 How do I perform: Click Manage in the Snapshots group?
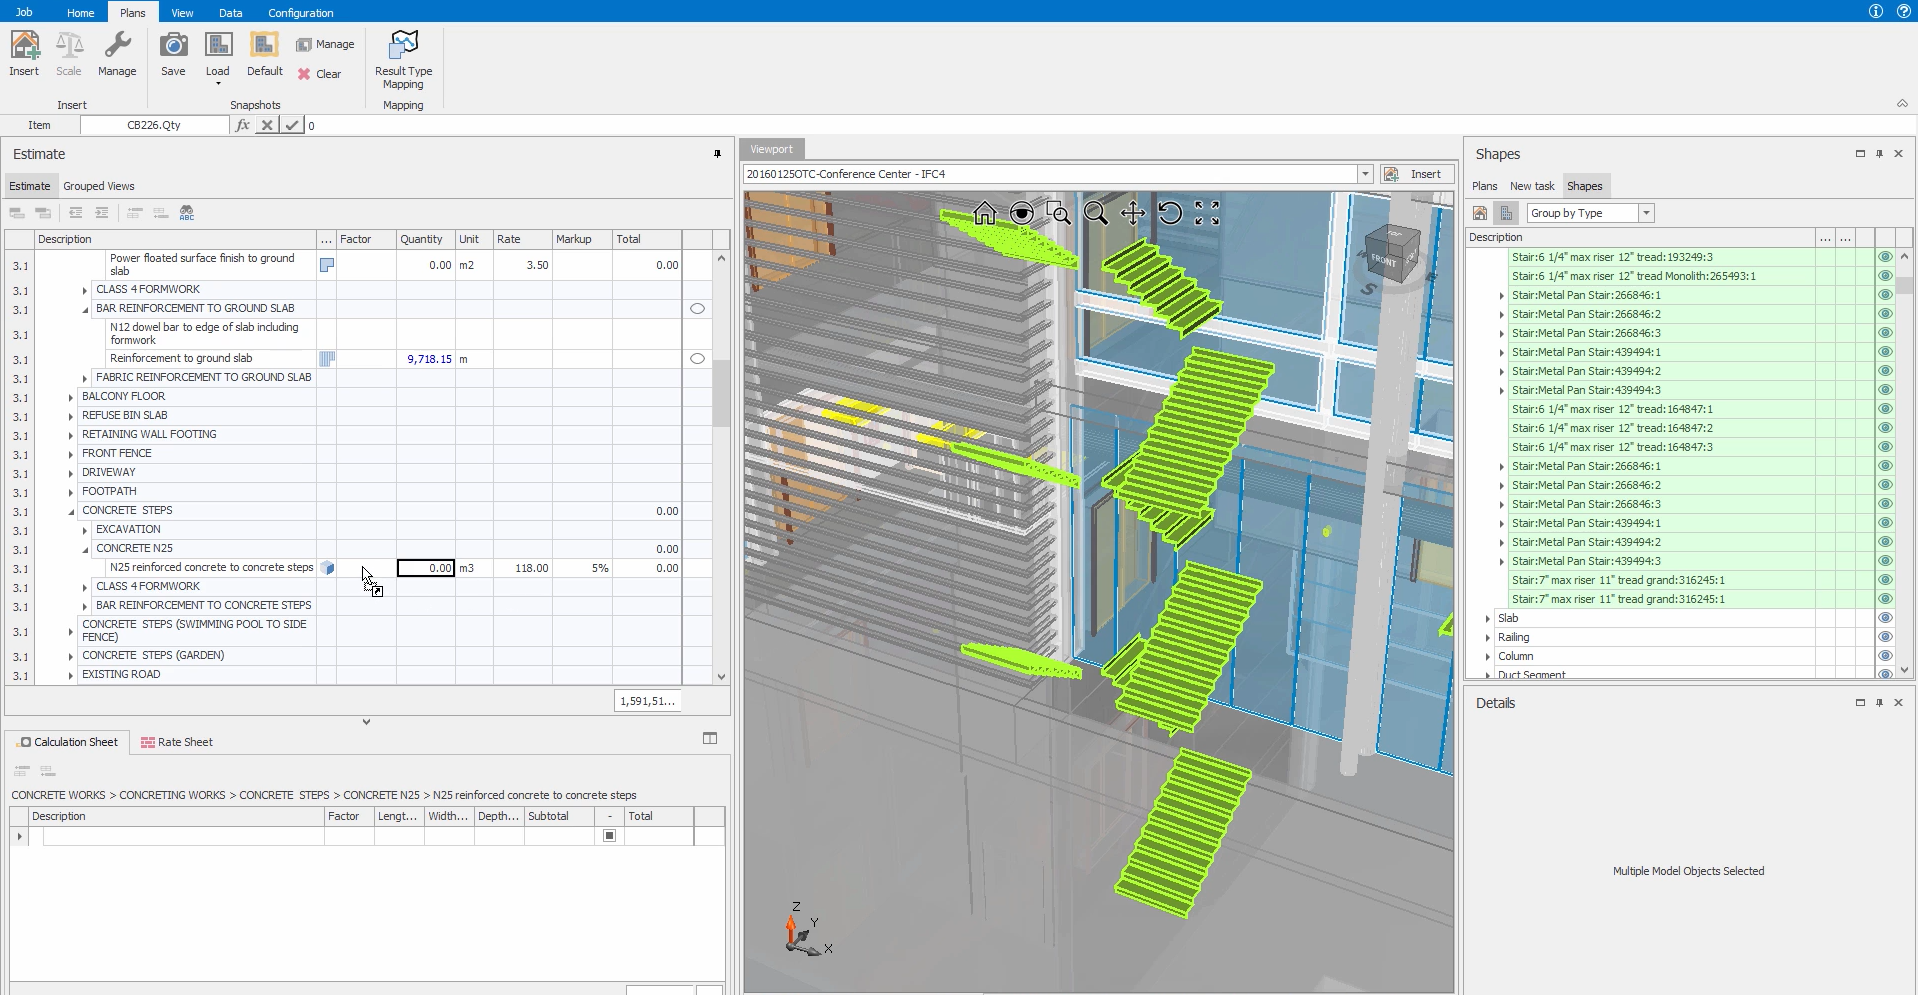325,44
